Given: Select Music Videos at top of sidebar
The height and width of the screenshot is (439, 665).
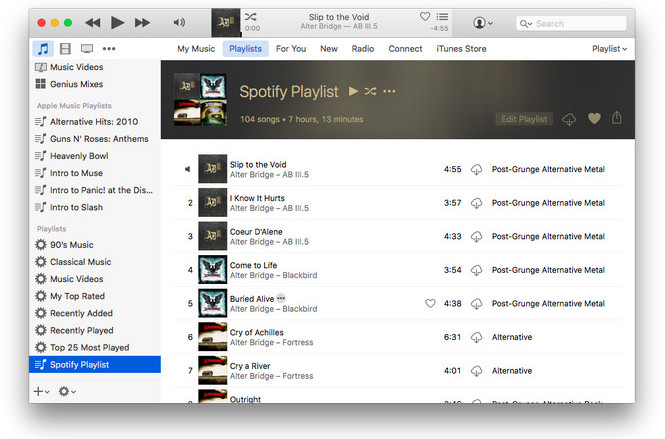Looking at the screenshot, I should (95, 67).
